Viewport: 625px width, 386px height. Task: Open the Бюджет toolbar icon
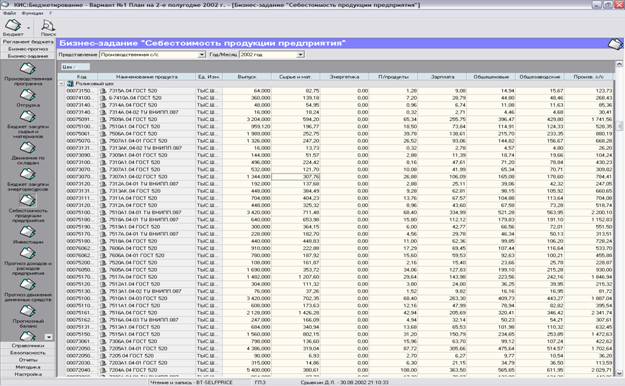[13, 28]
